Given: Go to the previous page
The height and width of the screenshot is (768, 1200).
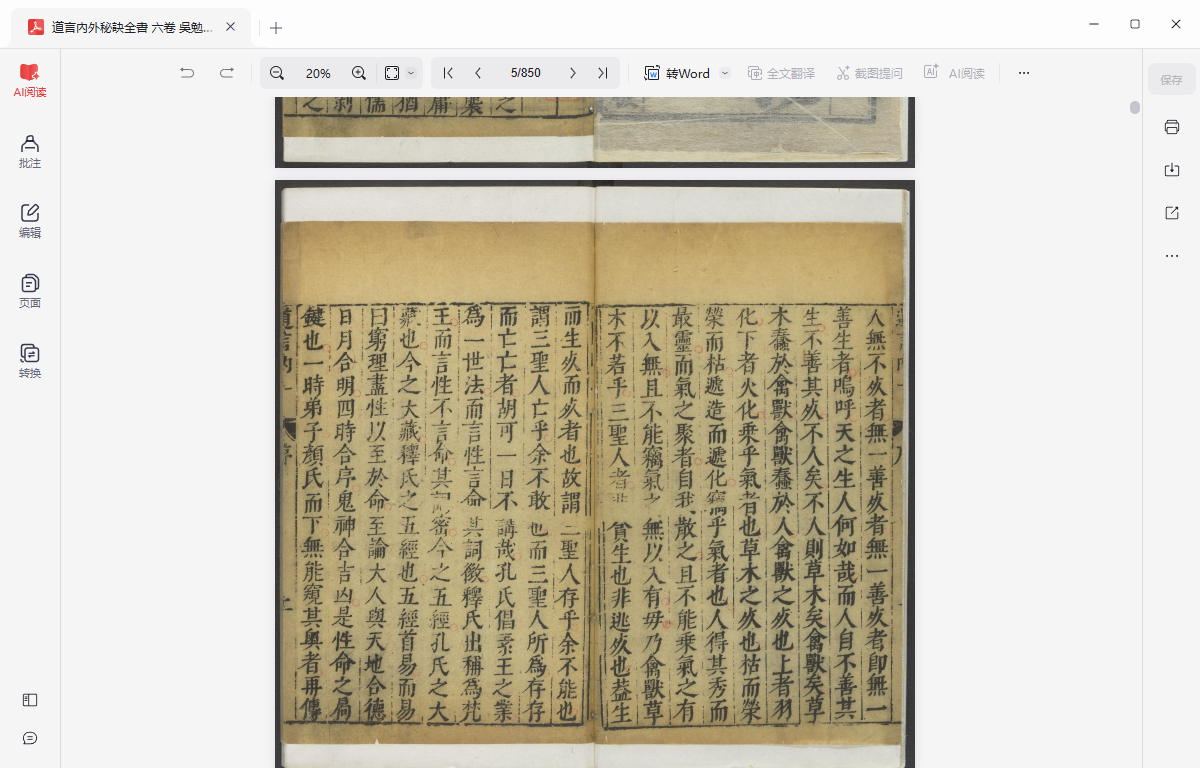Looking at the screenshot, I should pyautogui.click(x=478, y=73).
